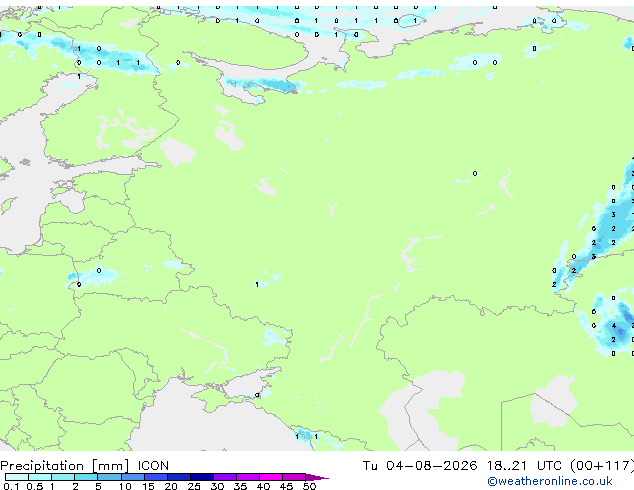Viewport: 634px width, 490px height.
Task: Click the 0.1–0.5 mm palest cyan legend swatch
Action: (x=17, y=477)
